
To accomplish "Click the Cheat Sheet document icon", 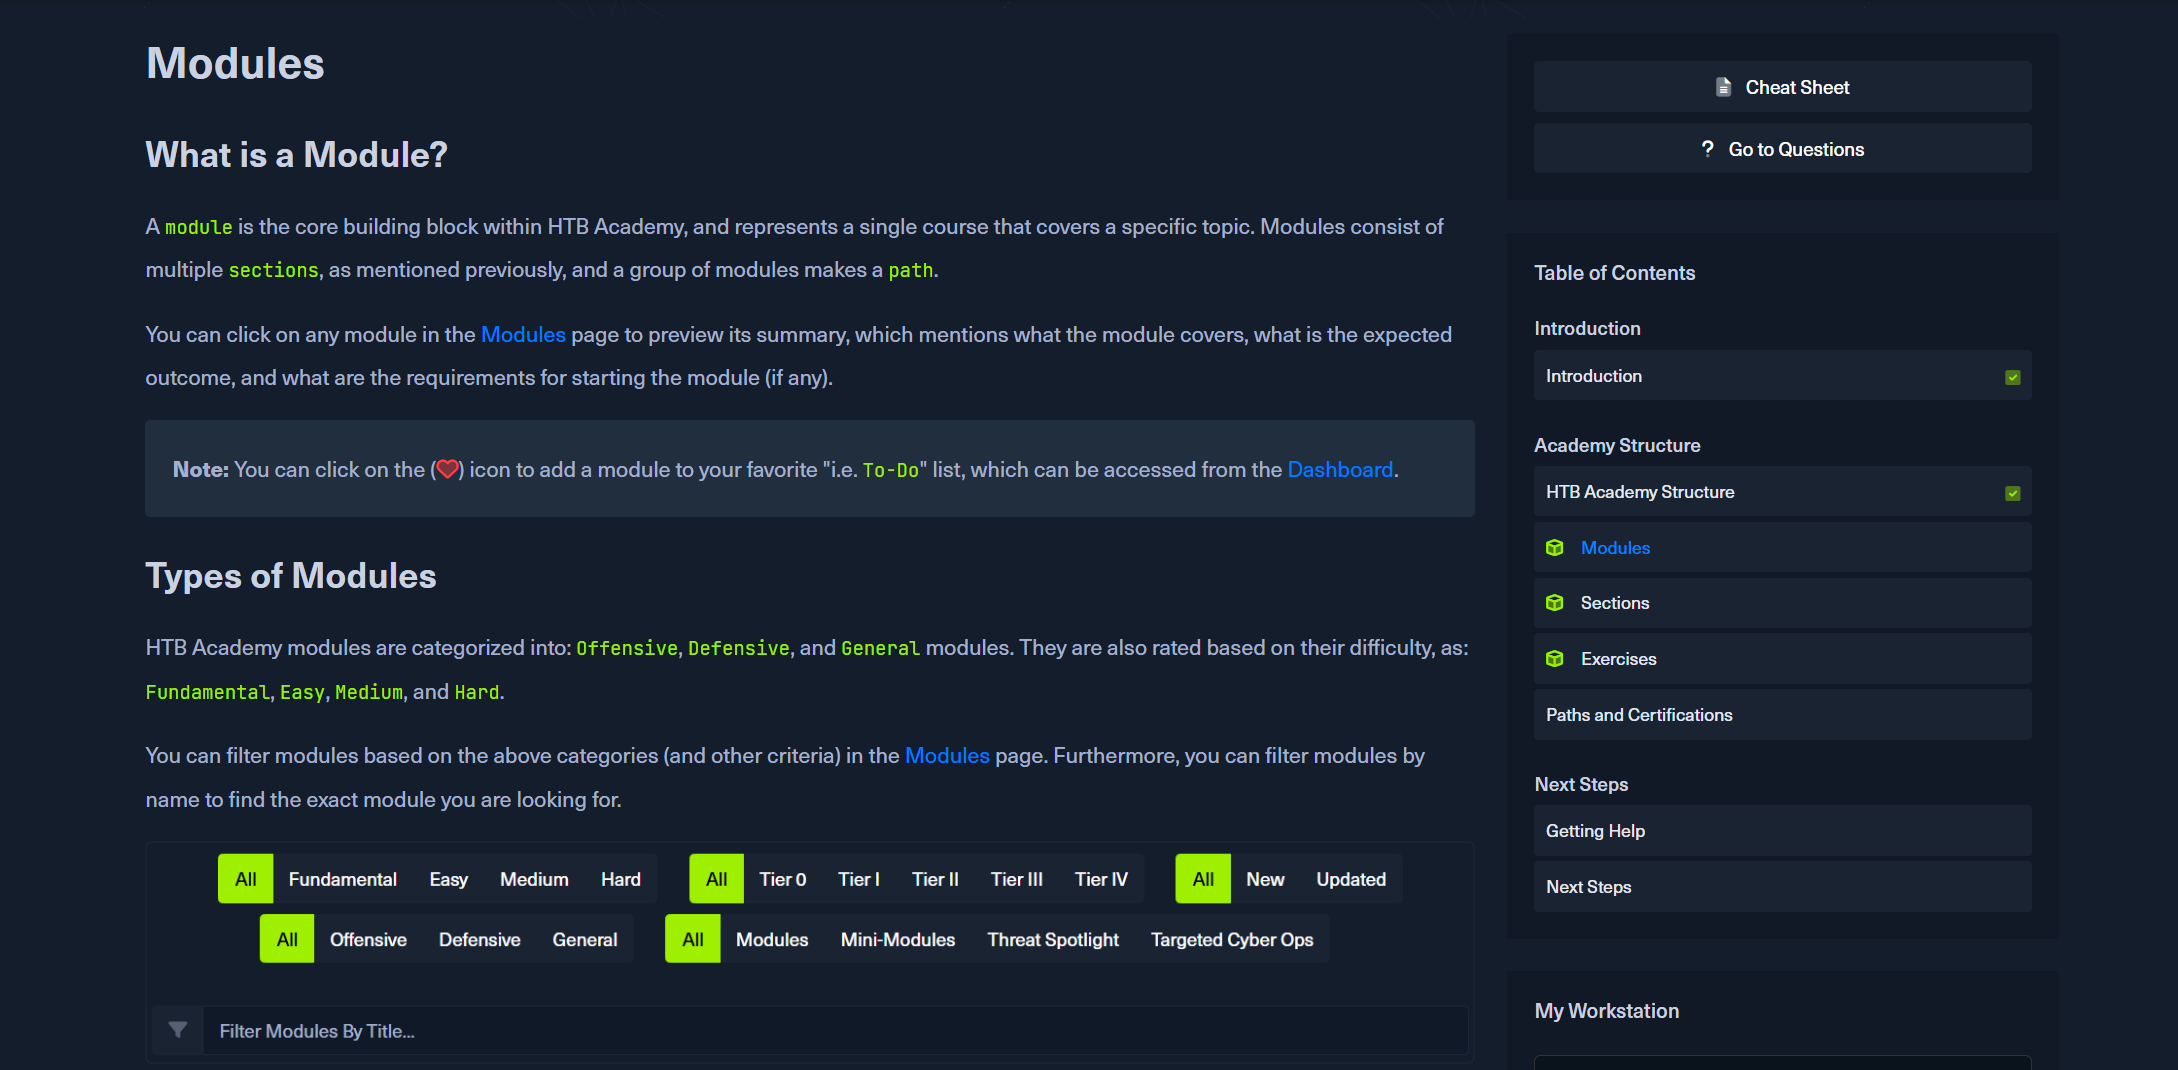I will pos(1723,87).
